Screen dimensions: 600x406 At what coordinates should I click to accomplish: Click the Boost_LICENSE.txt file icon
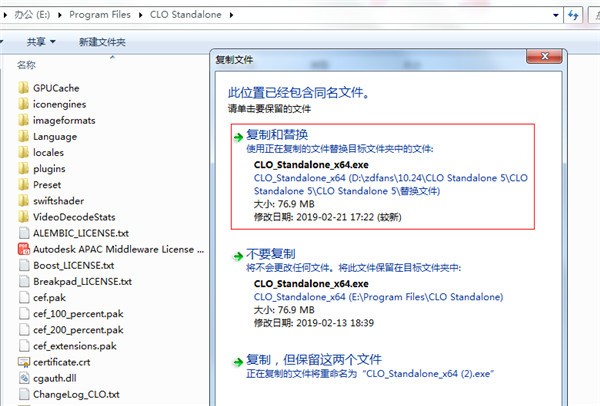(24, 265)
